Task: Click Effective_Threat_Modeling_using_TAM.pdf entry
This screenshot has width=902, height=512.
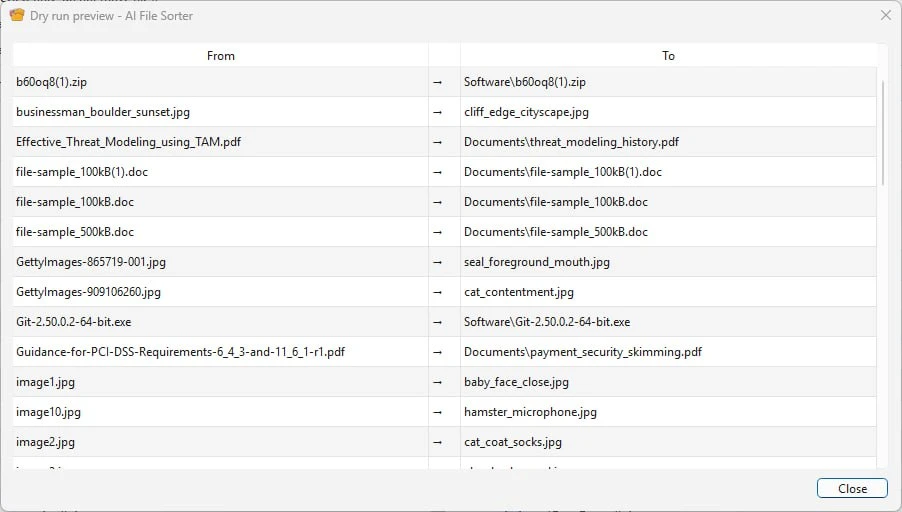Action: tap(128, 142)
